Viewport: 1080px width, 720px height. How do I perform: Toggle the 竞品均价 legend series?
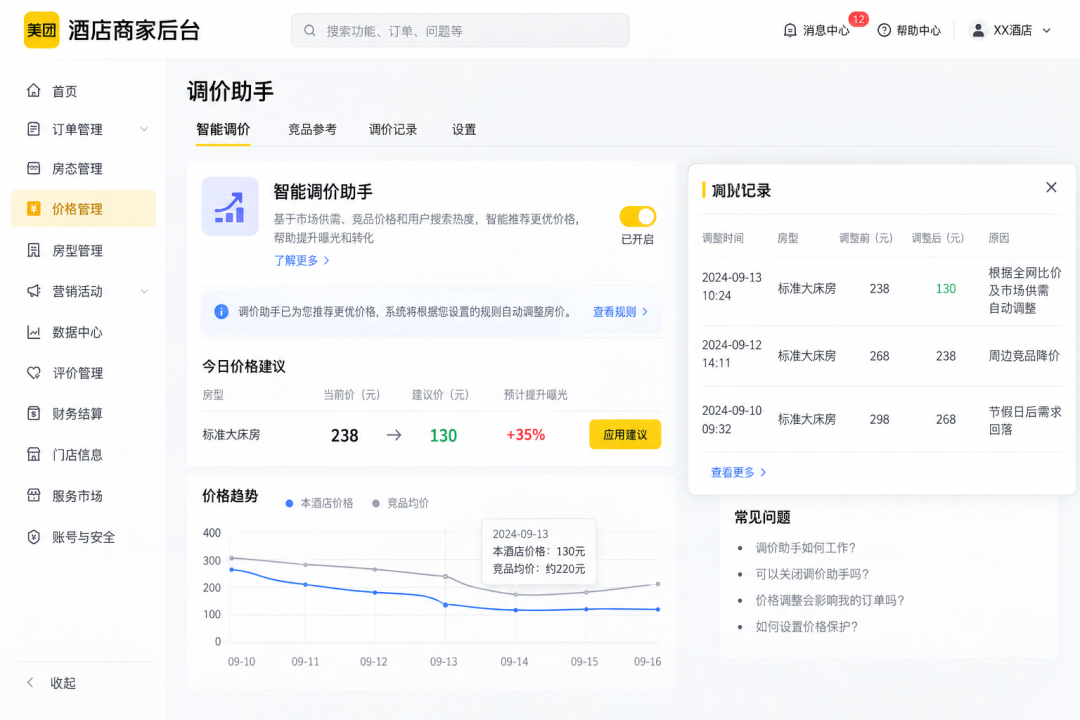[400, 503]
